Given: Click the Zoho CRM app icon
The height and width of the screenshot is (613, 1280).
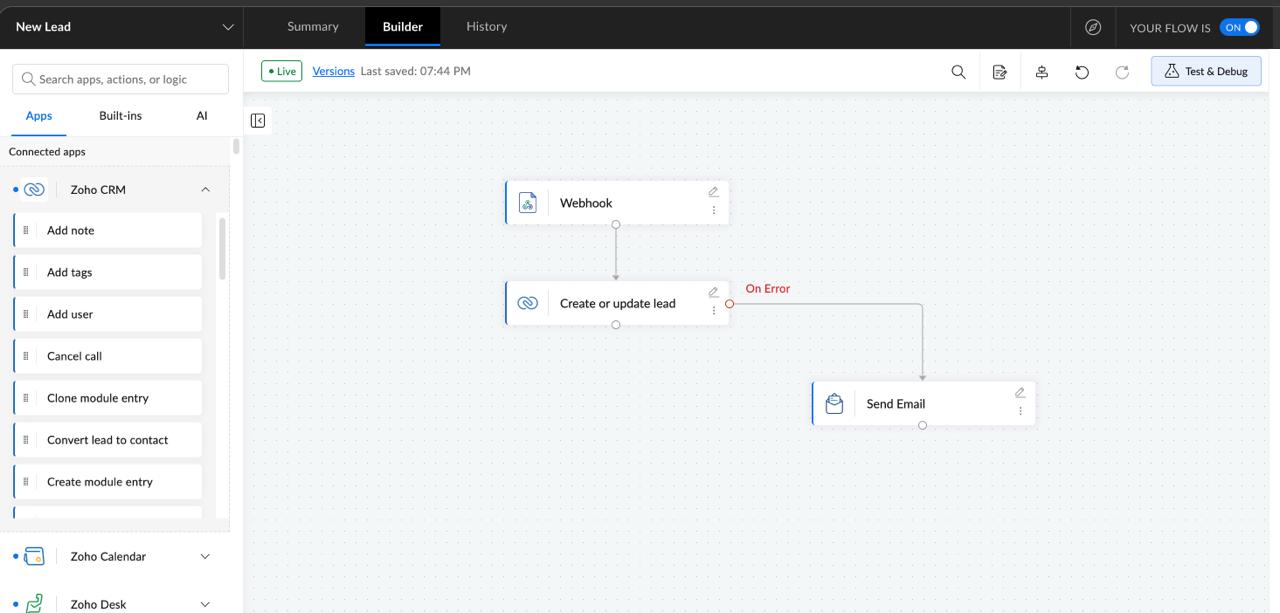Looking at the screenshot, I should [x=34, y=189].
